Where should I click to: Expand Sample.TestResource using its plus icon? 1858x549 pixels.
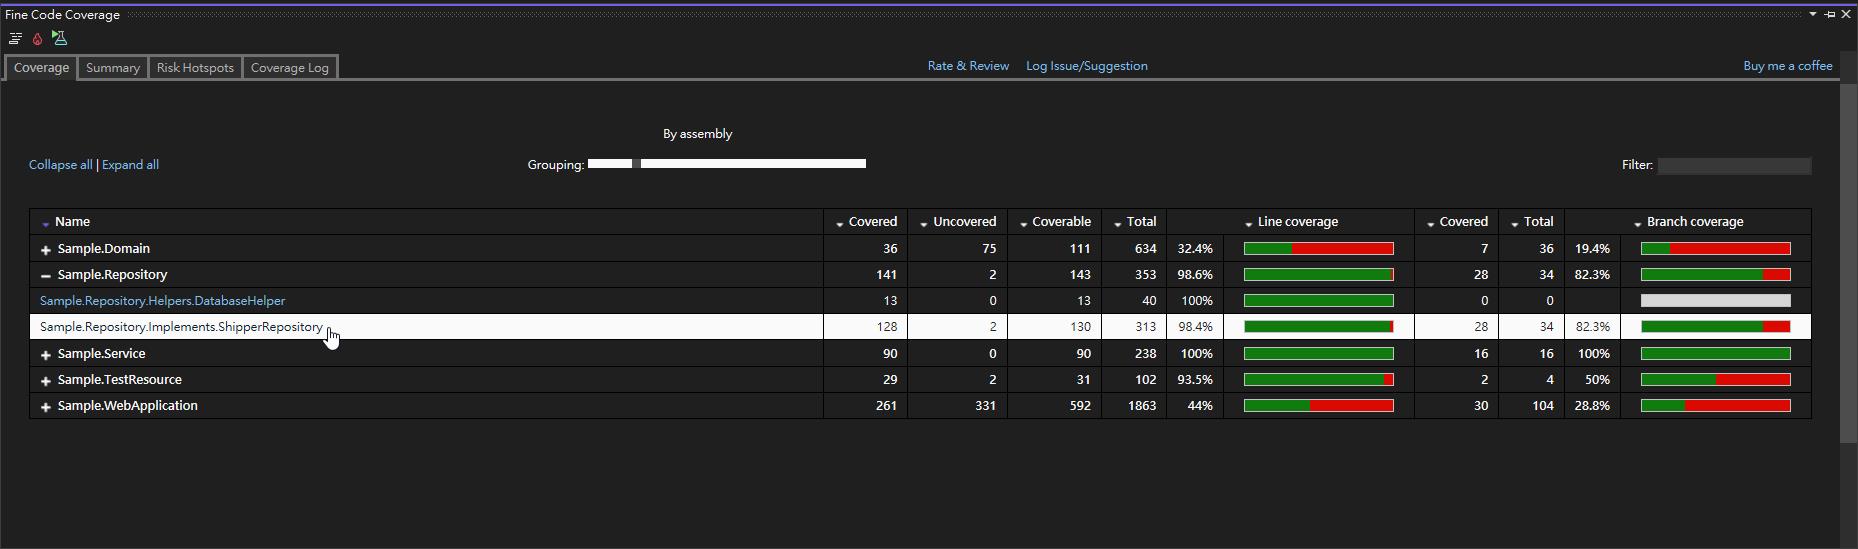coord(46,380)
